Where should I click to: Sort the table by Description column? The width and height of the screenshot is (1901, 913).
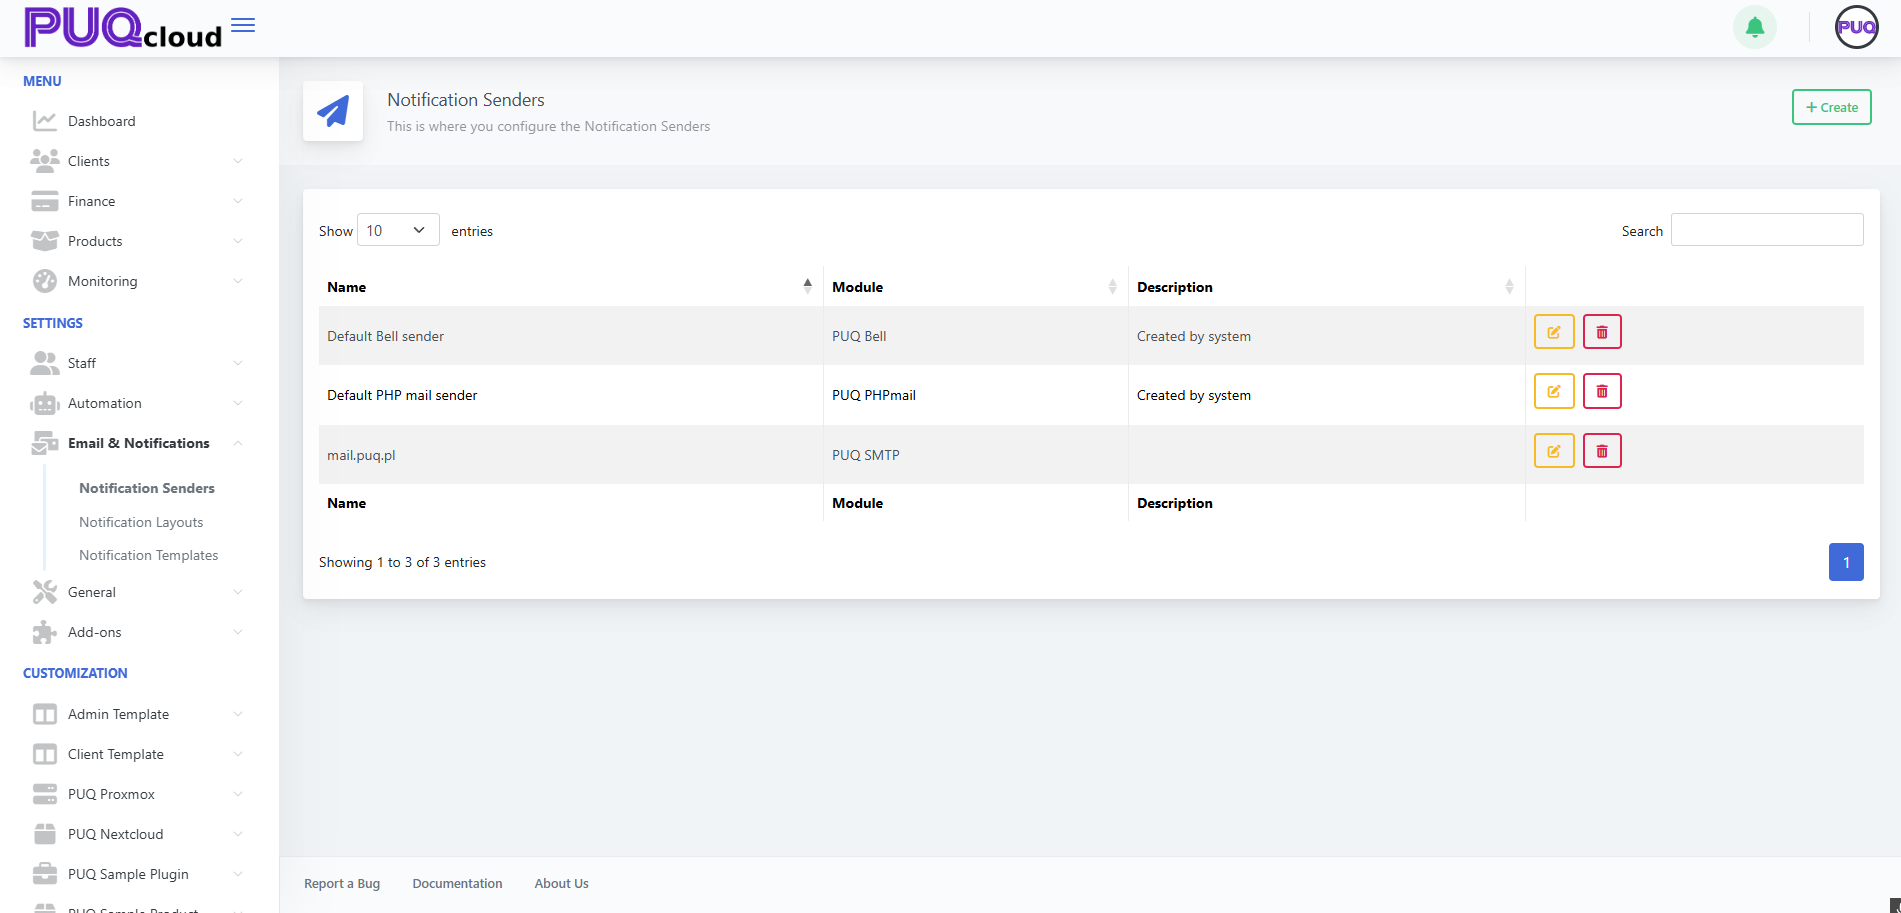click(1326, 287)
